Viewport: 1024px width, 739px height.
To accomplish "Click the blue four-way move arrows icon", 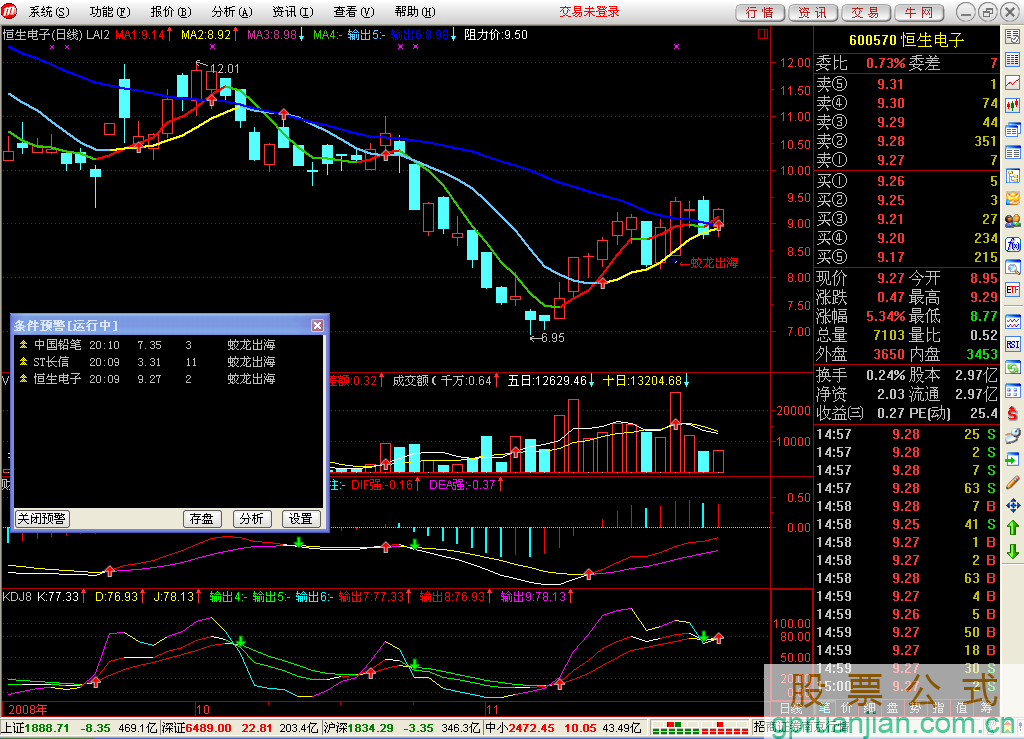I will 1013,504.
